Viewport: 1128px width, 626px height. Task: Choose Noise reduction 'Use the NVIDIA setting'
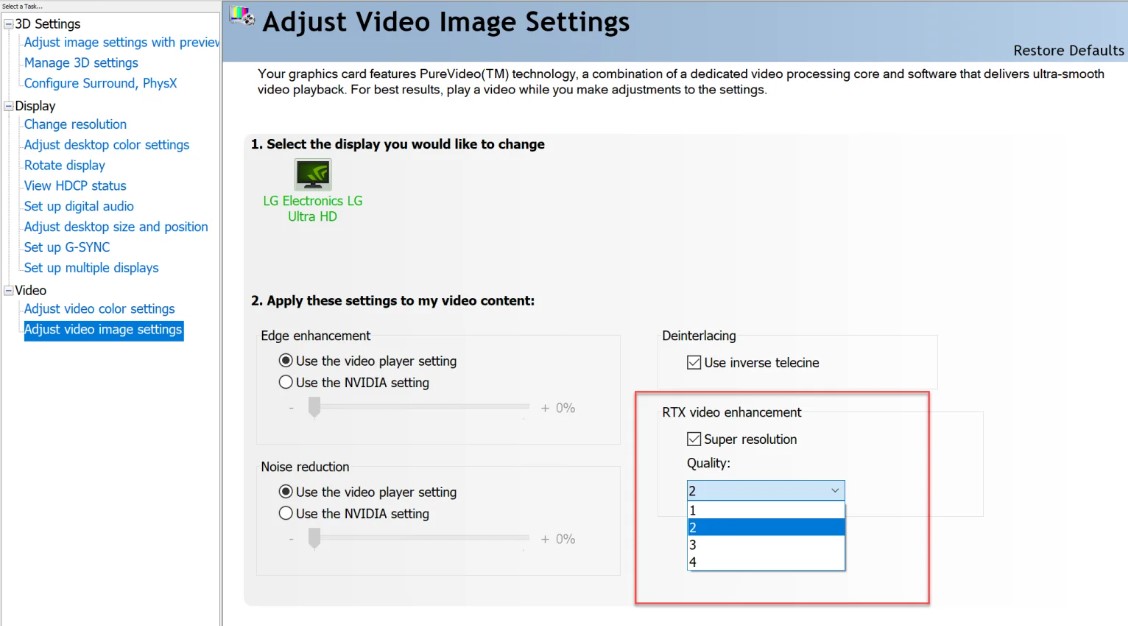point(286,513)
